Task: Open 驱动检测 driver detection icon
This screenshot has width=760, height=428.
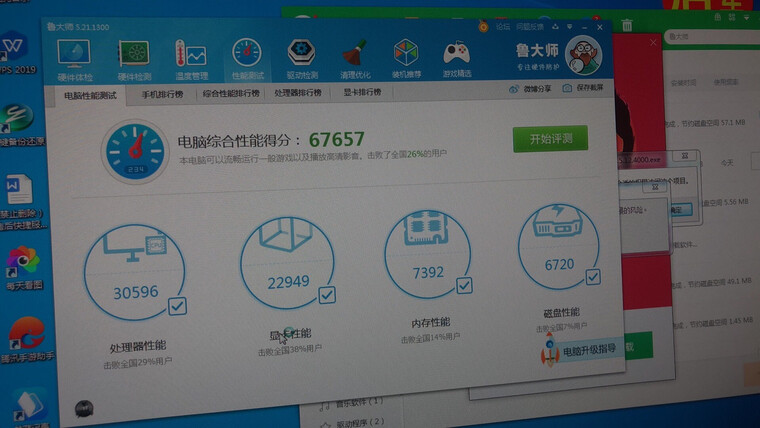Action: [x=302, y=59]
